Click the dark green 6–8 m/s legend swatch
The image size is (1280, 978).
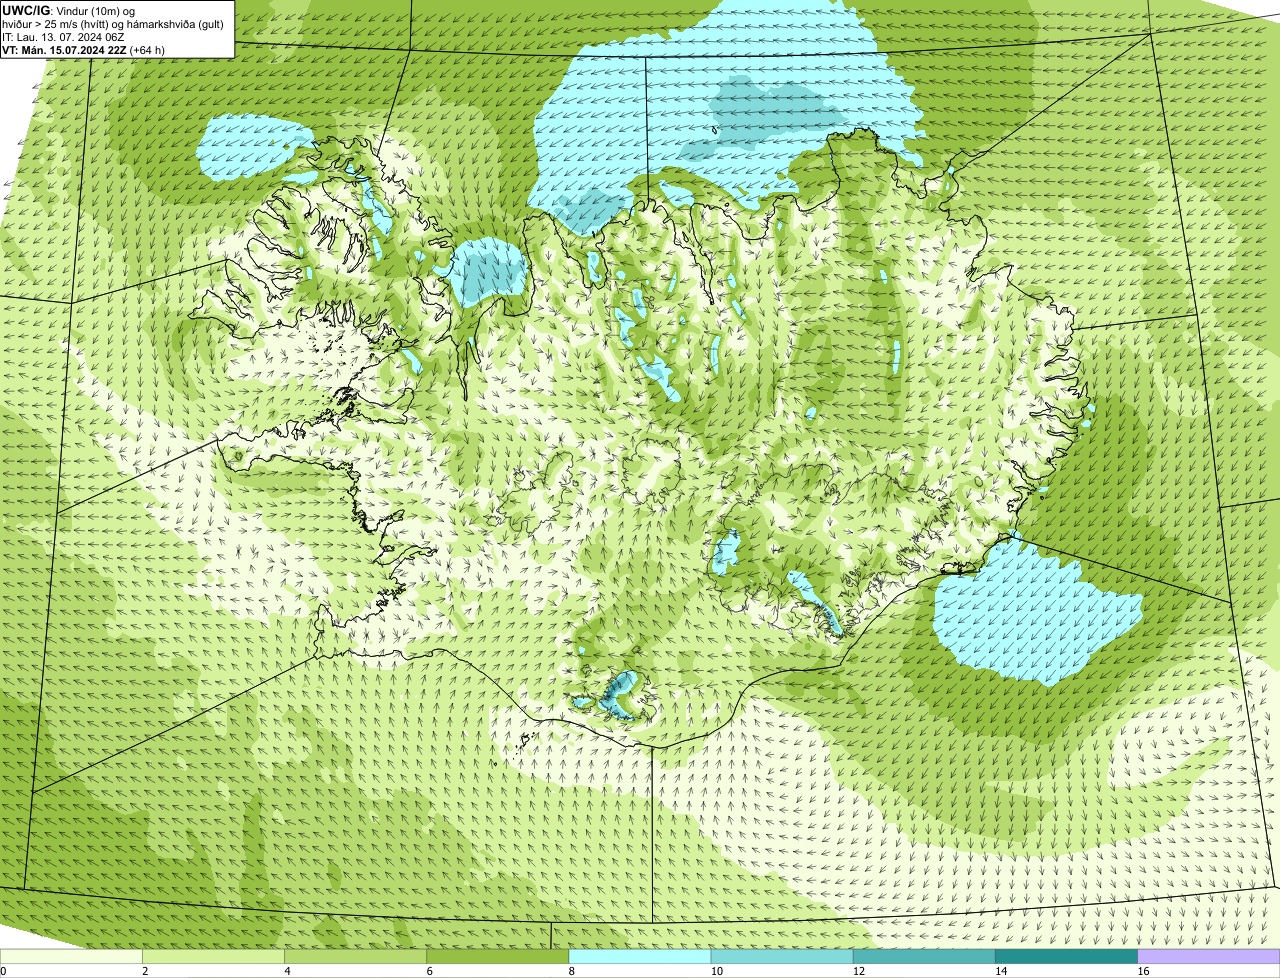(x=497, y=956)
